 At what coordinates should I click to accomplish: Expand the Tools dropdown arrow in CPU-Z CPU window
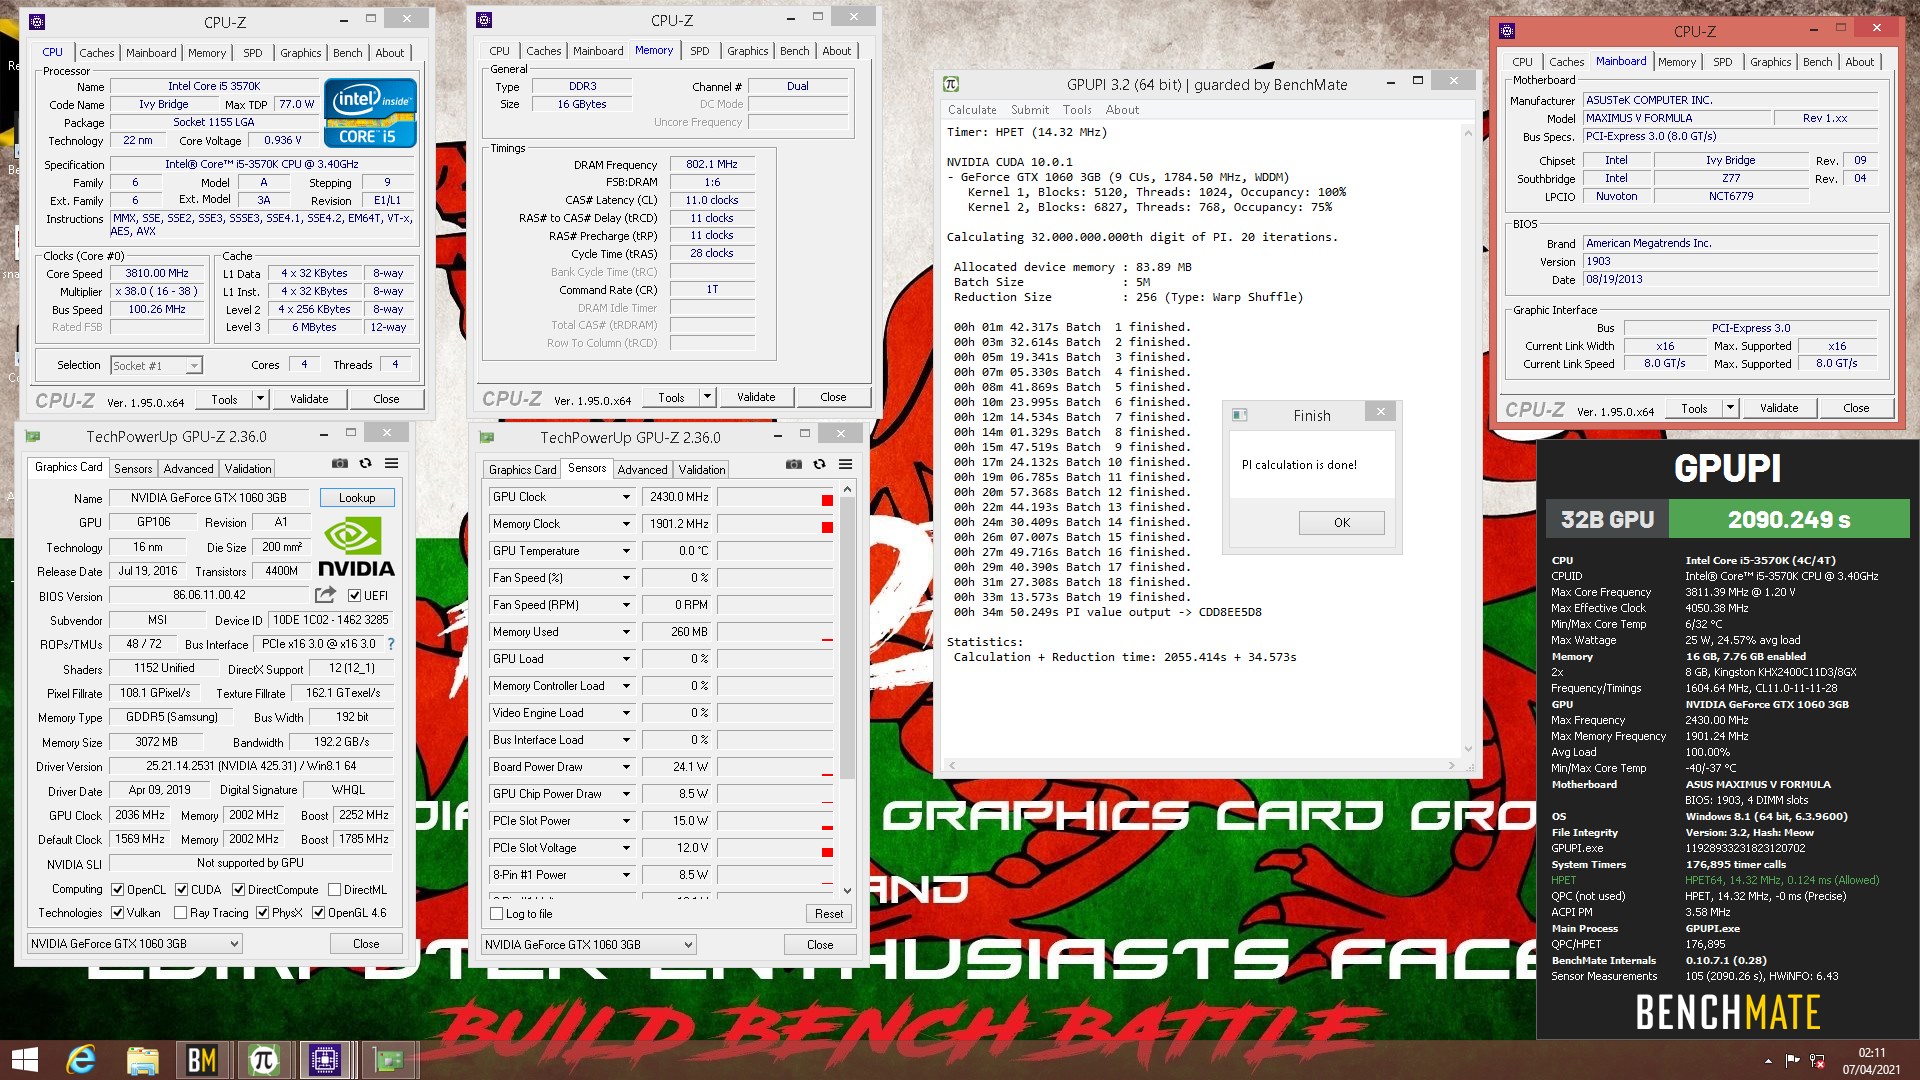click(x=260, y=399)
